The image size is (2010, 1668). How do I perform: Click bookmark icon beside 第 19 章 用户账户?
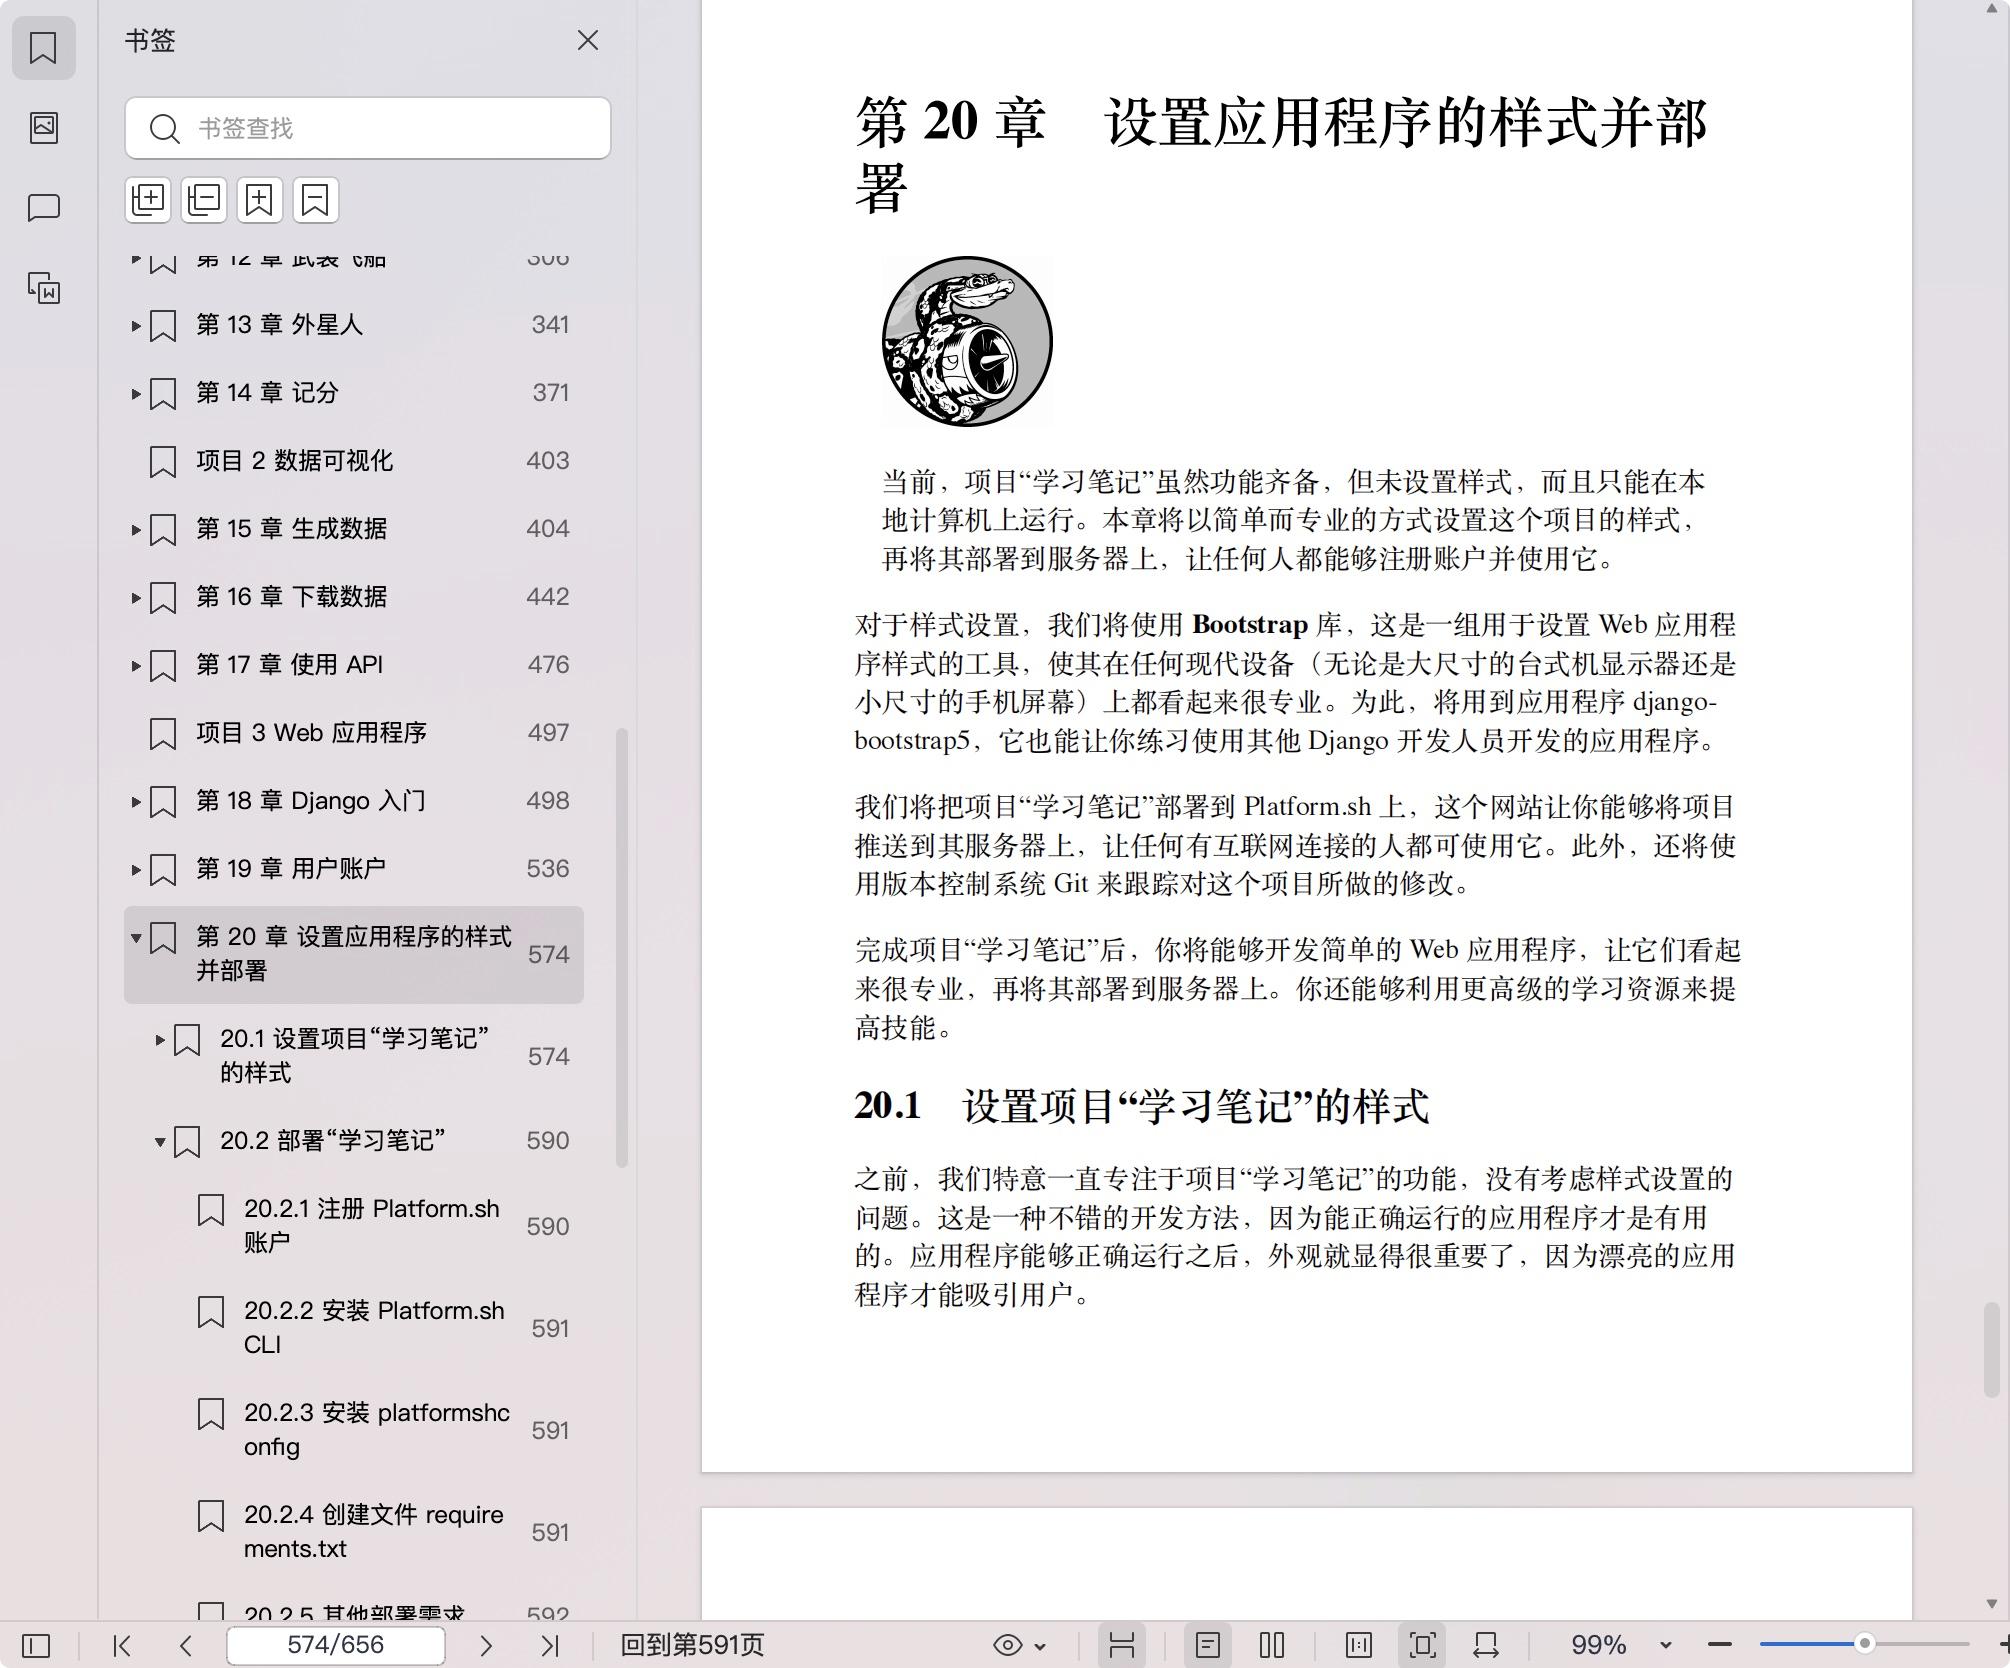tap(163, 870)
